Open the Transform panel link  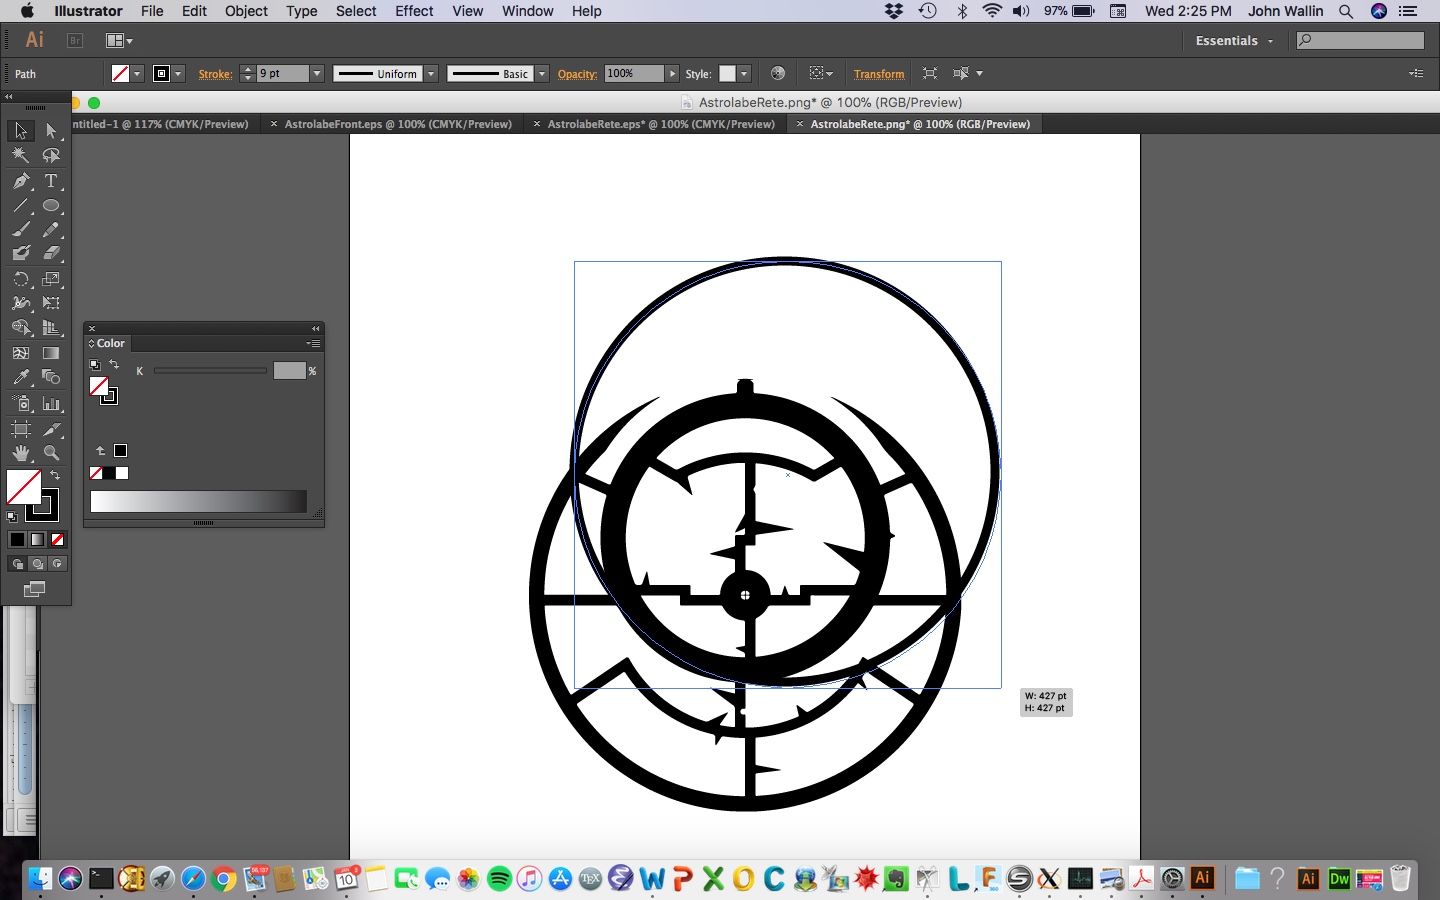(x=879, y=74)
